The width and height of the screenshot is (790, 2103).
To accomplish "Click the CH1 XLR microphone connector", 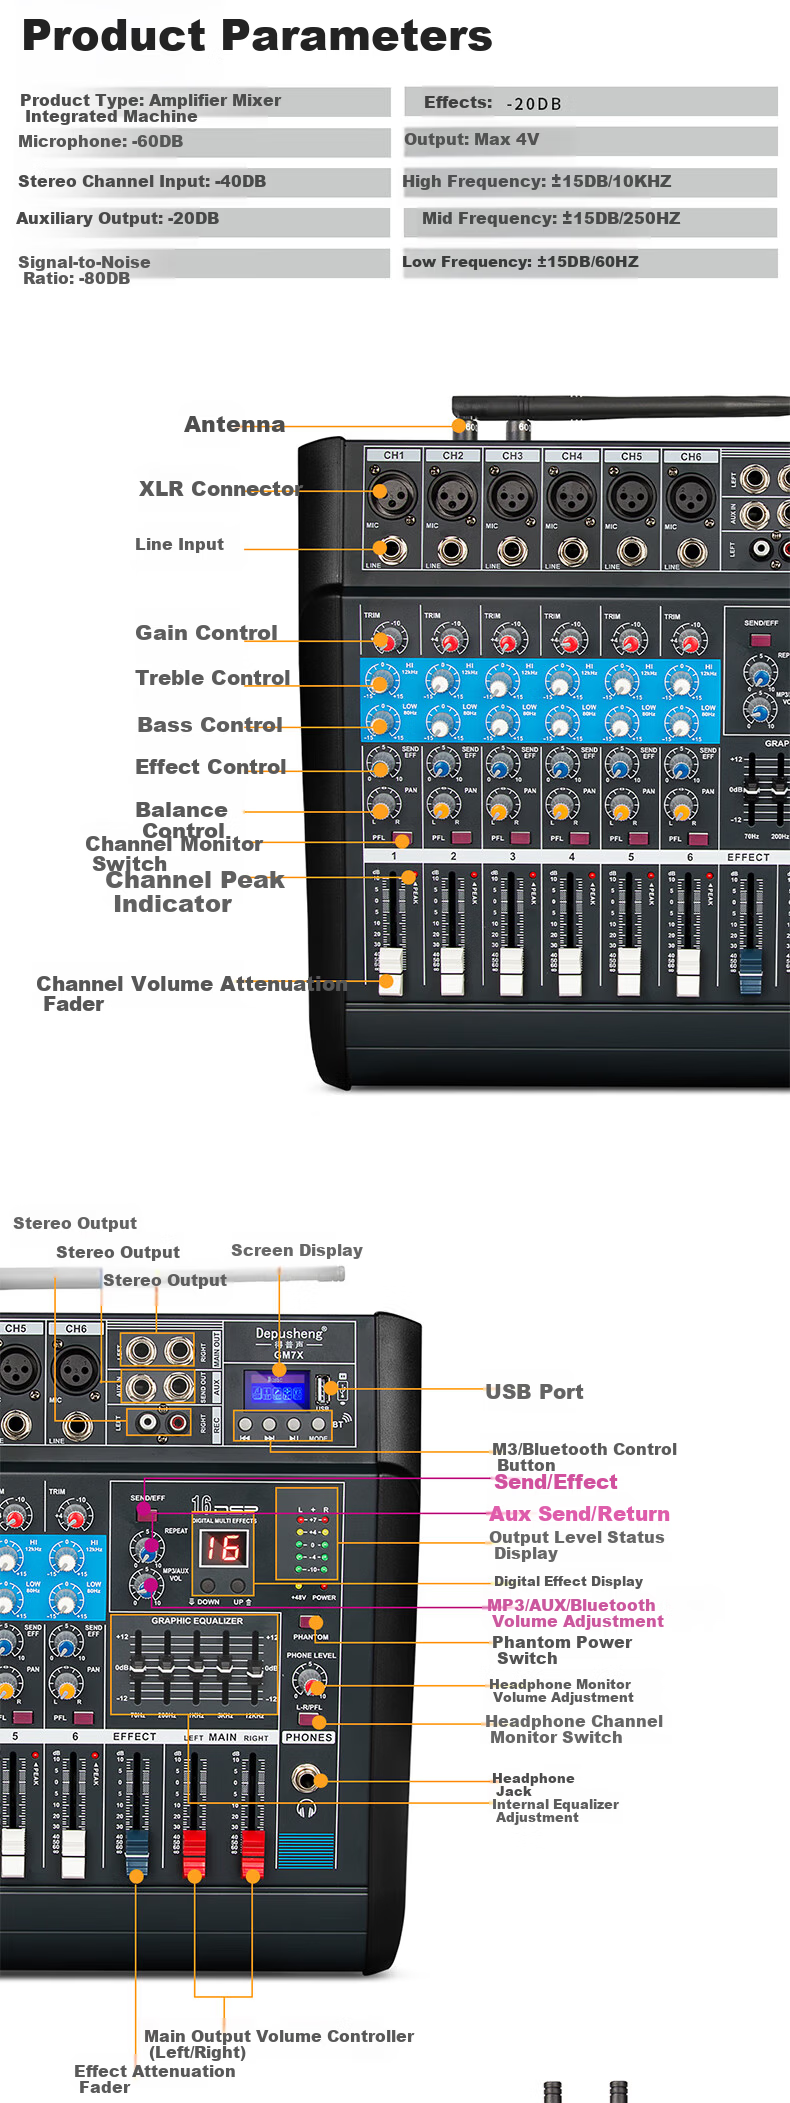I will point(393,494).
